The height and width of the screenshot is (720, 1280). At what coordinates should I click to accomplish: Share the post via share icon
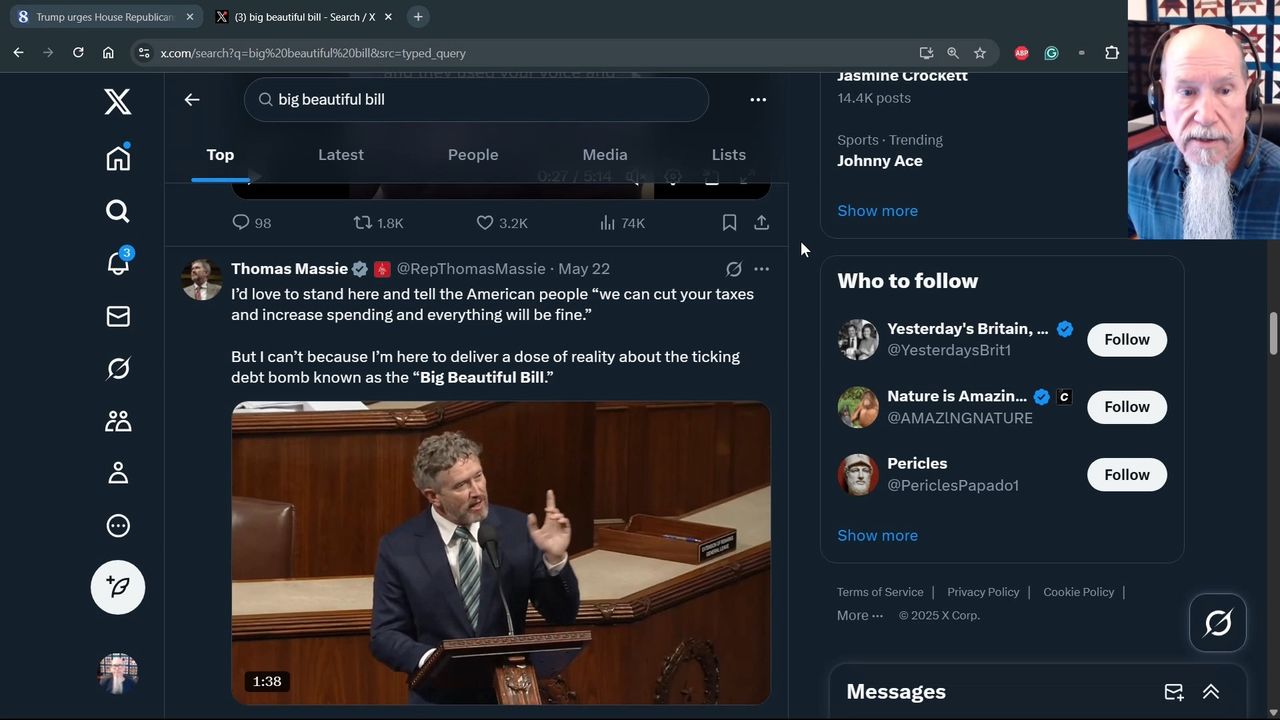coord(761,223)
